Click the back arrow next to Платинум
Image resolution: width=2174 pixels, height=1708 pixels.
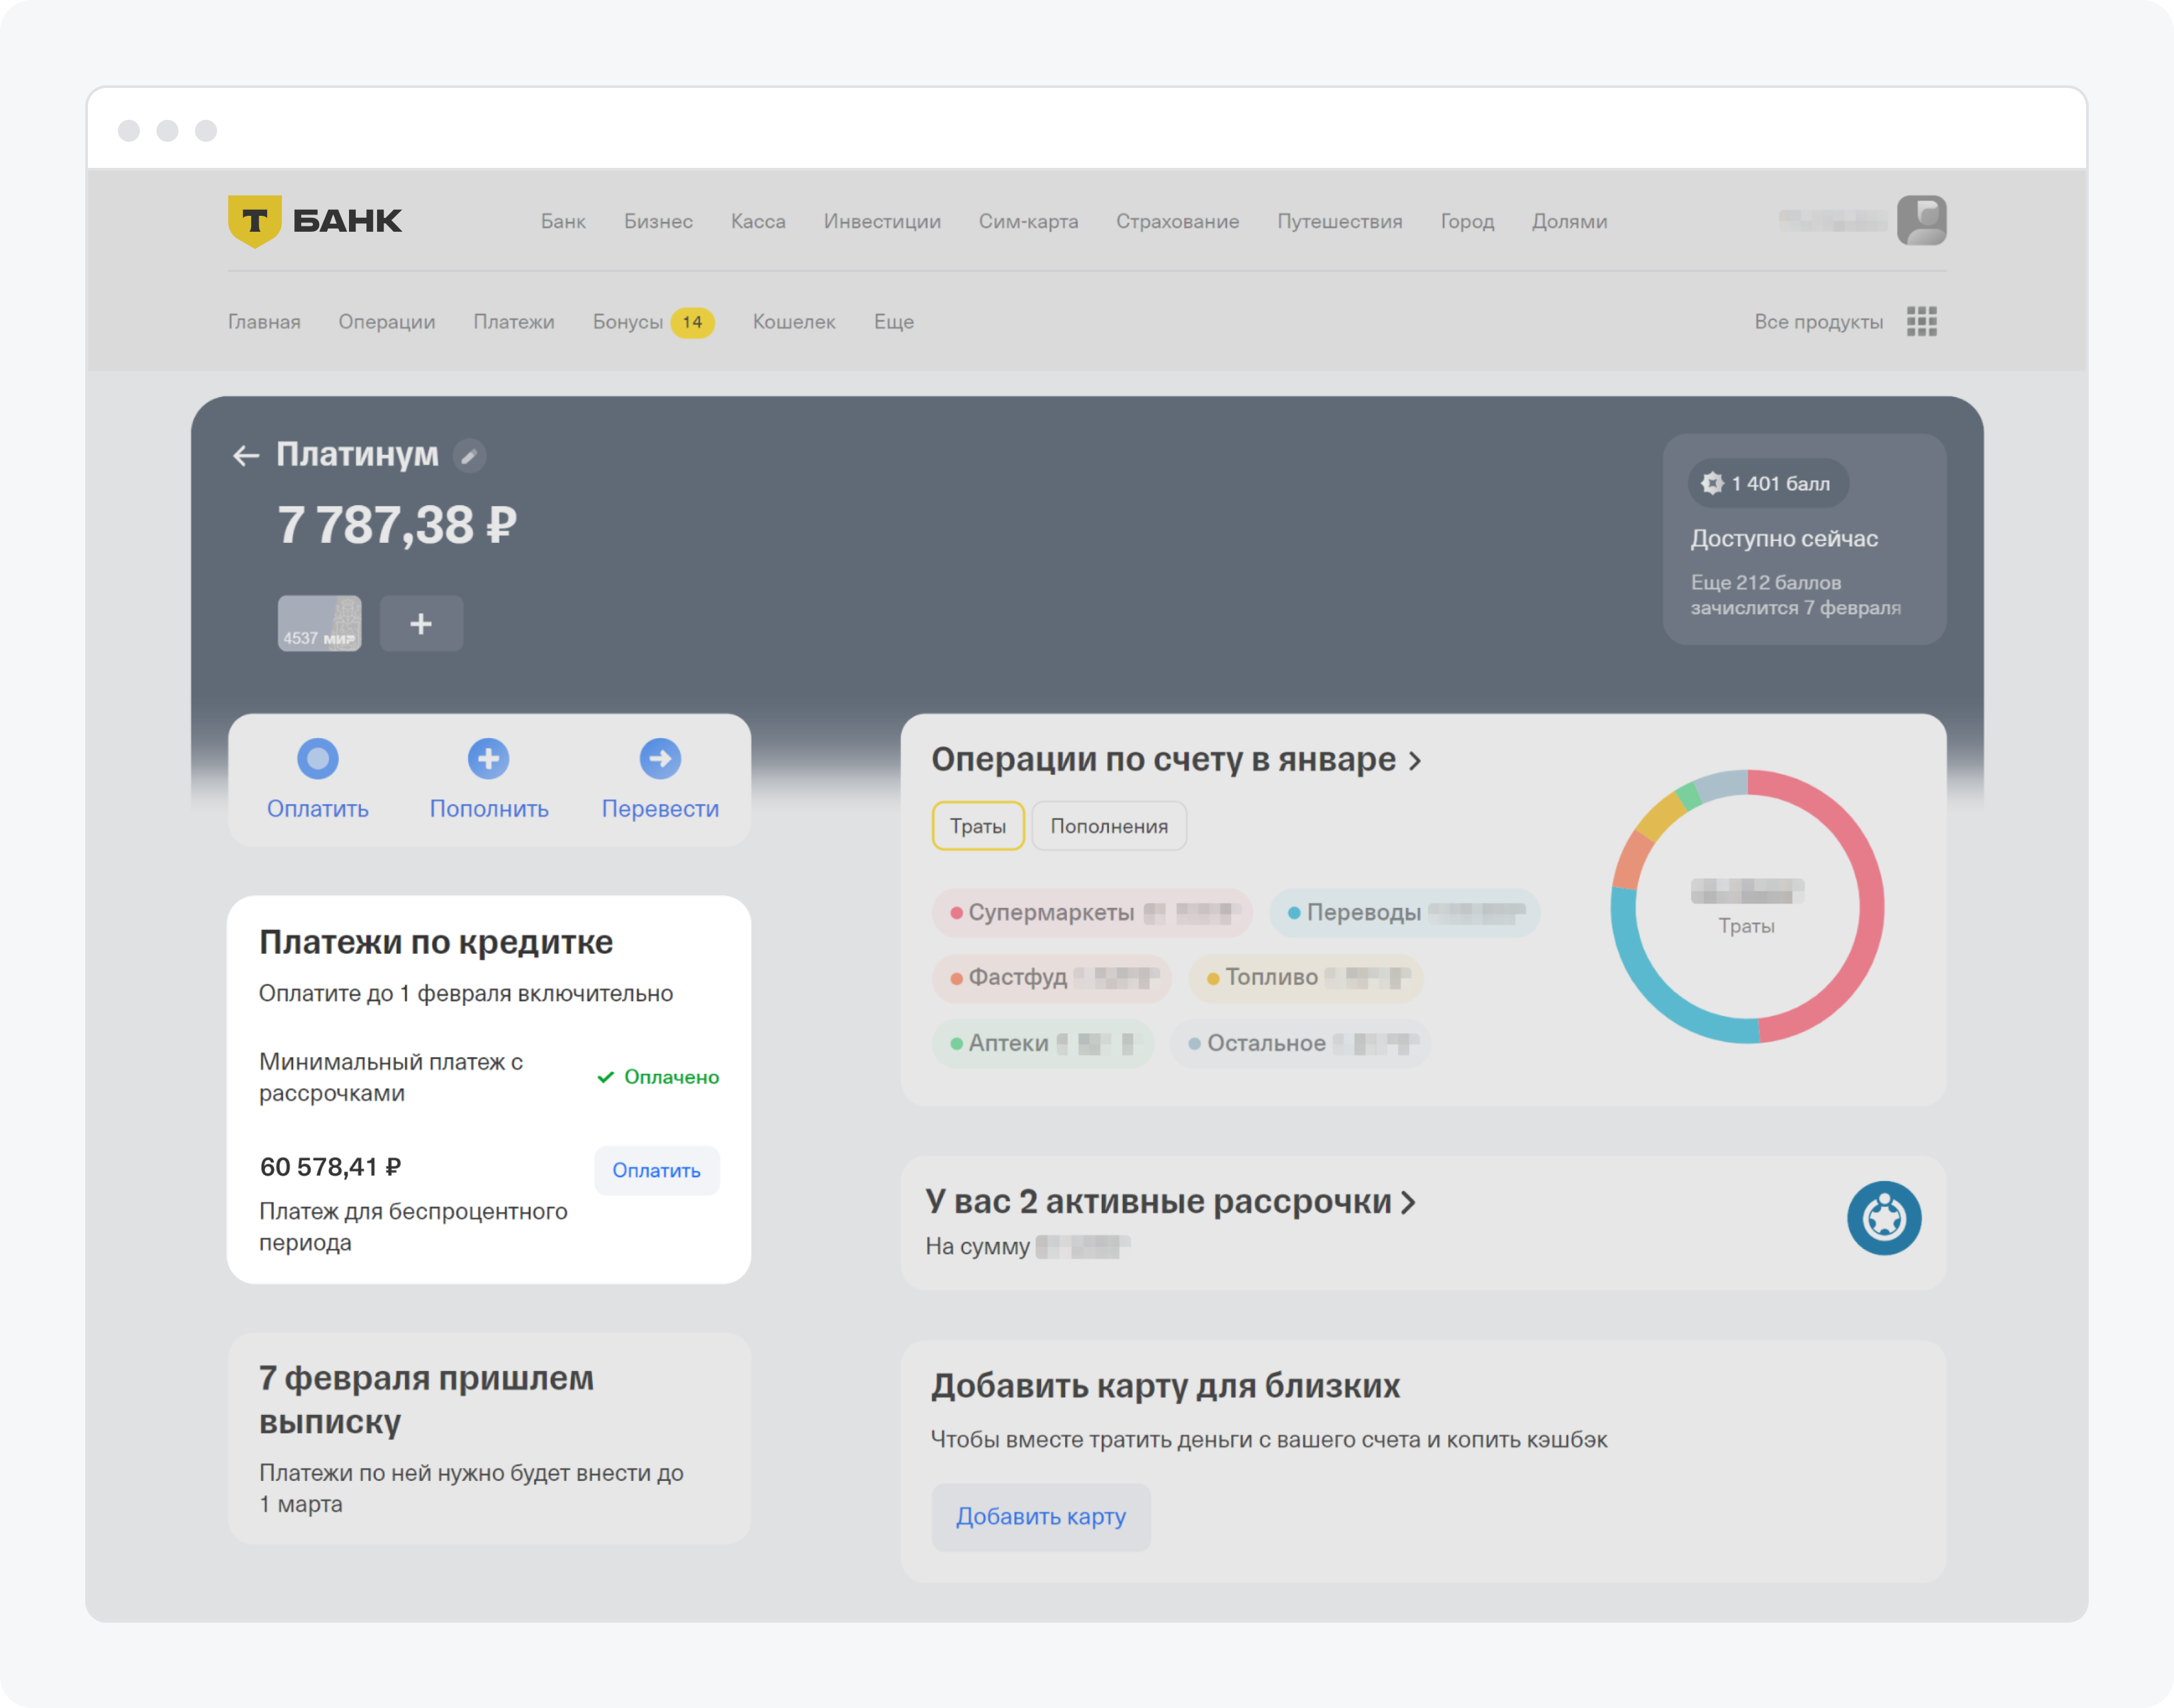[246, 456]
